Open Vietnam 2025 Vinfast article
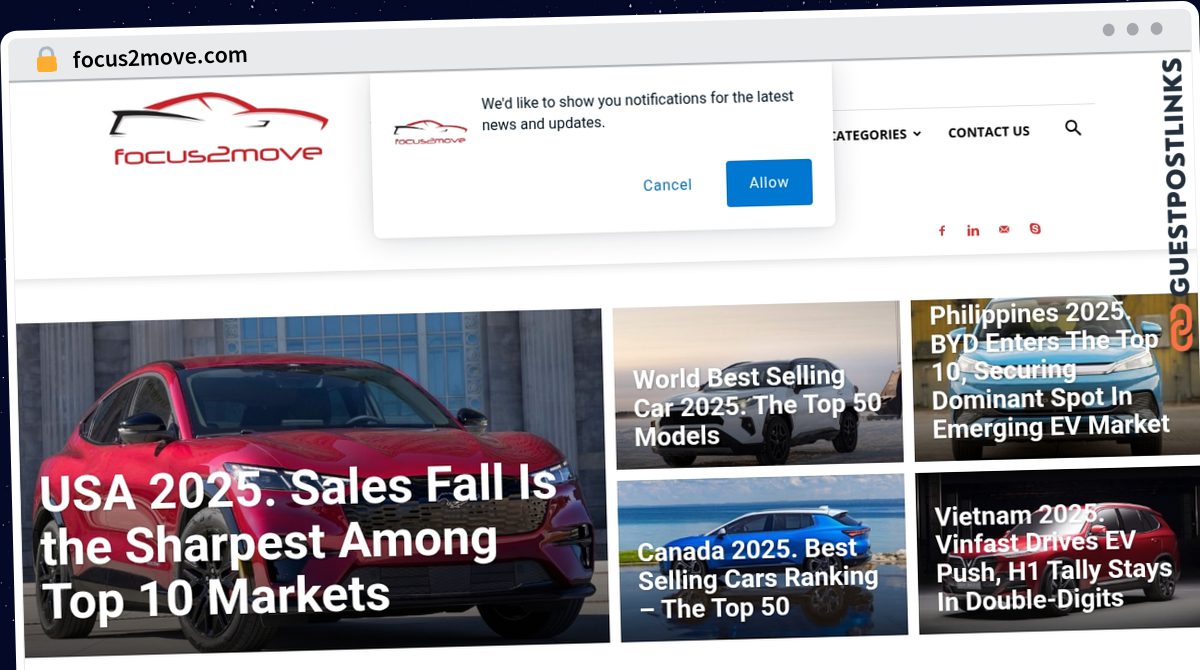The width and height of the screenshot is (1200, 670). 1052,557
